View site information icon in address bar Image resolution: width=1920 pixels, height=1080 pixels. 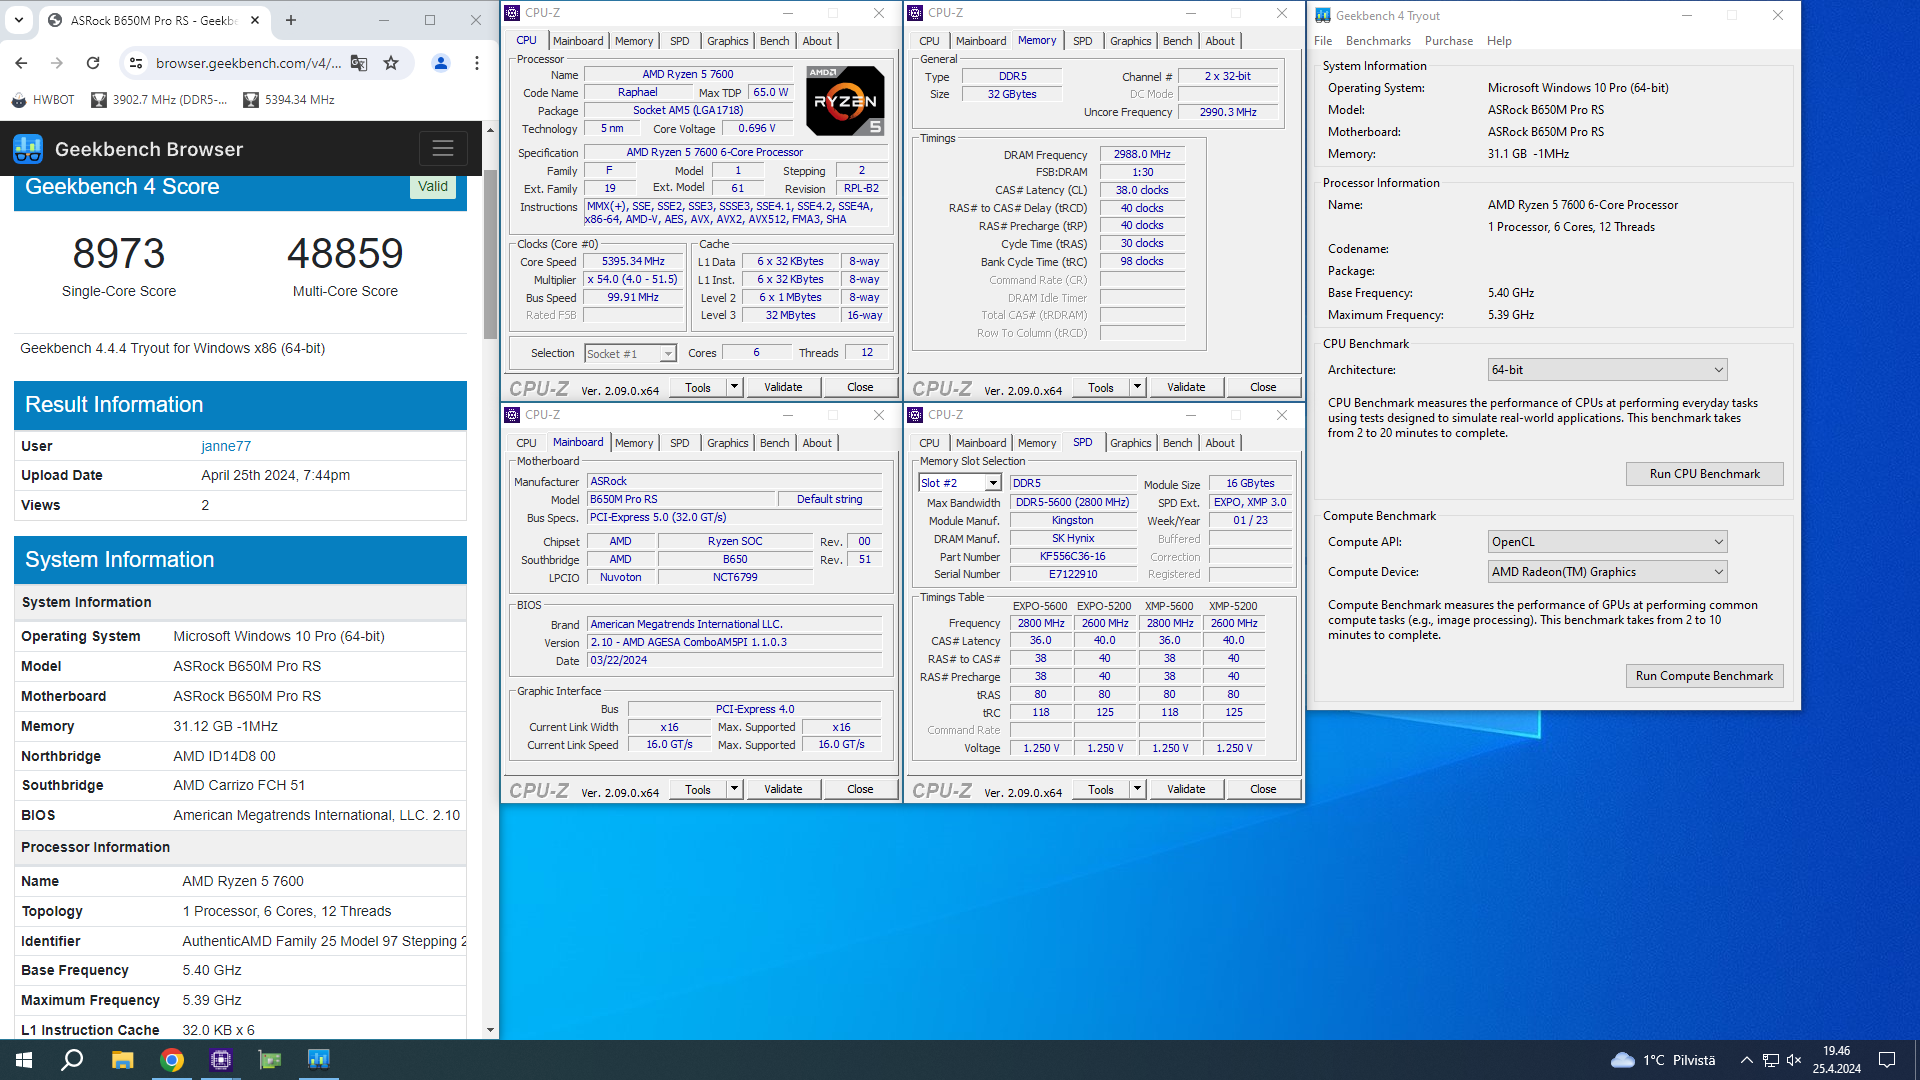tap(136, 63)
